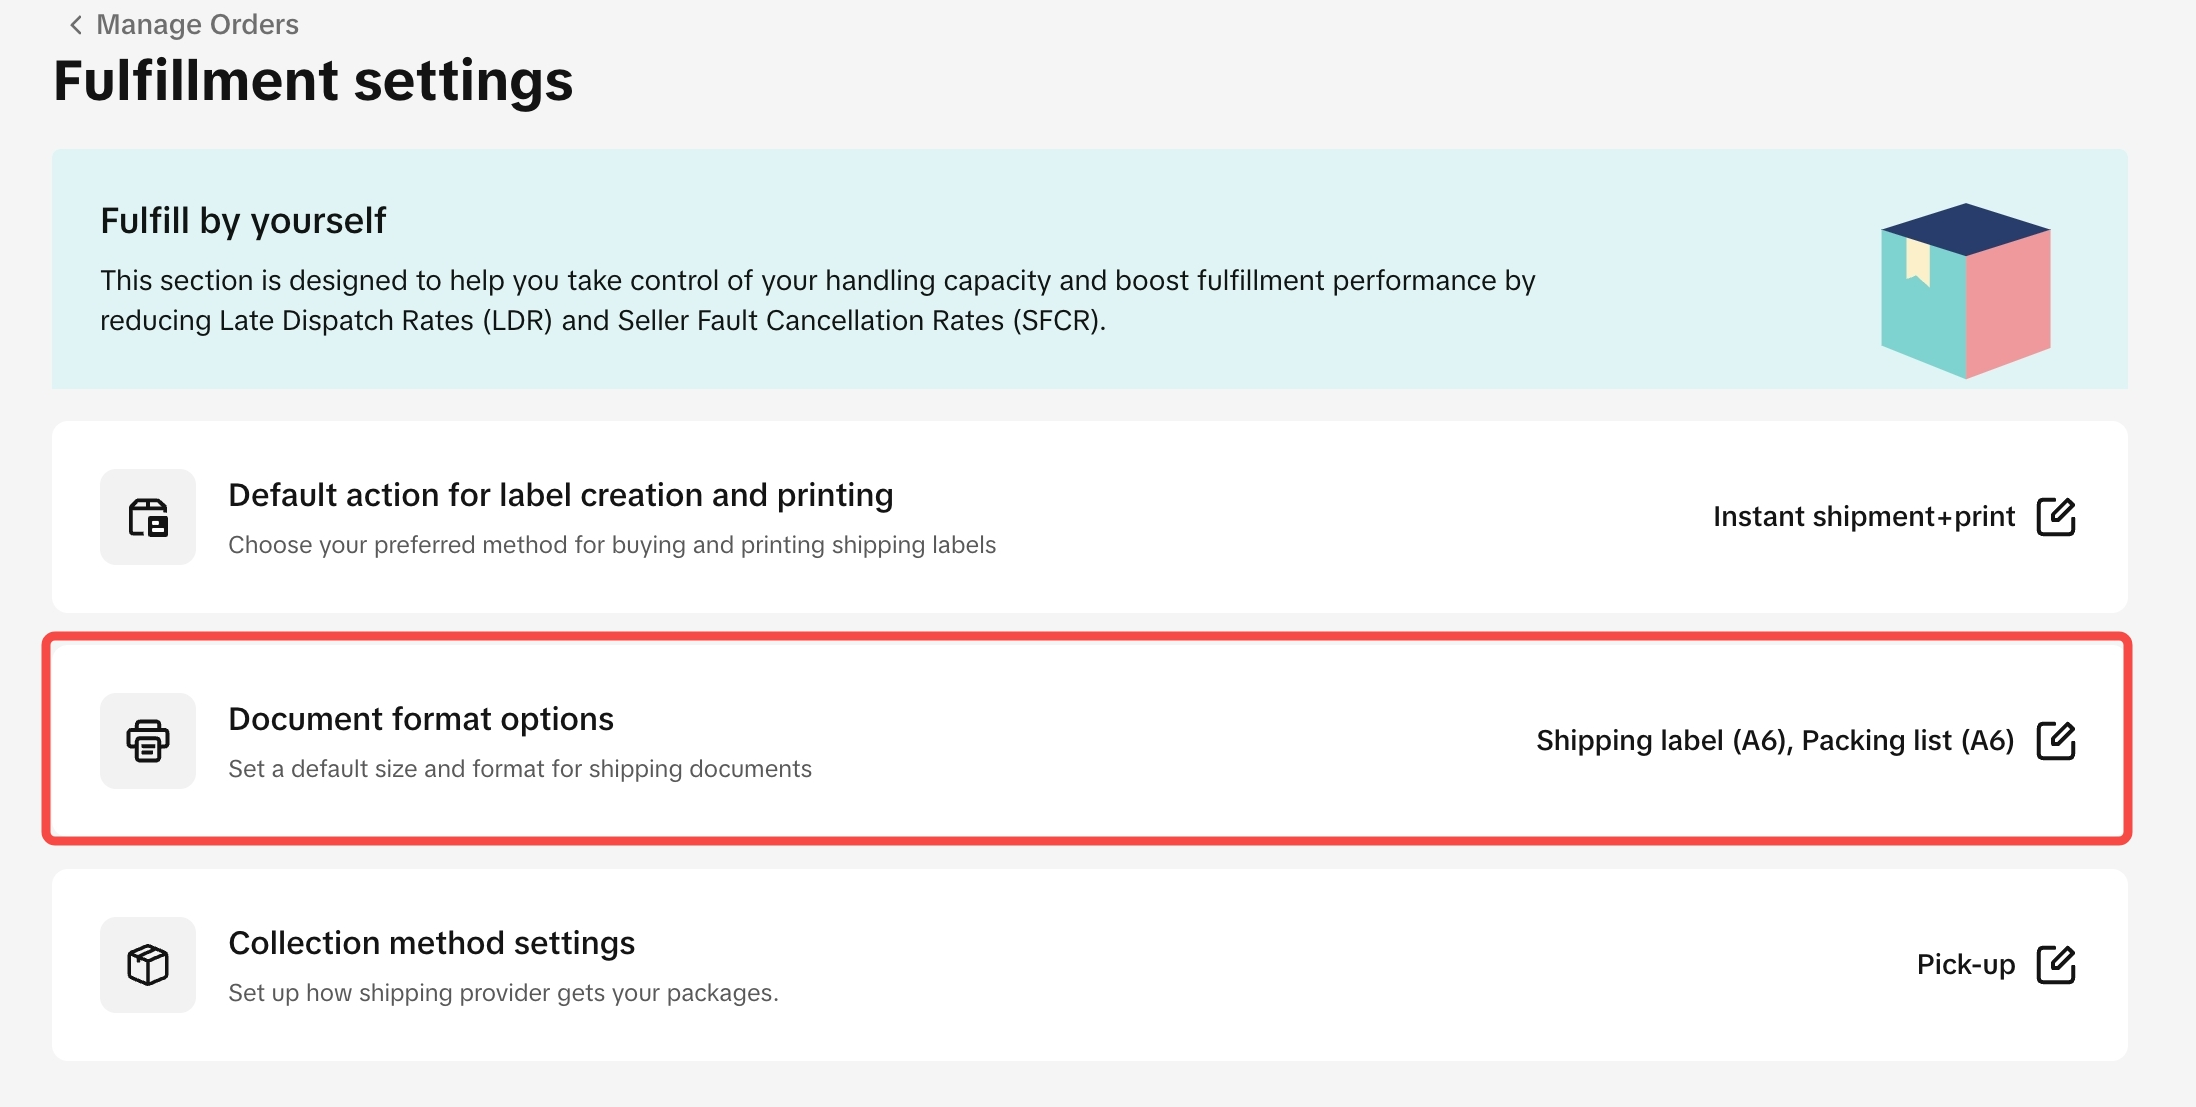The height and width of the screenshot is (1107, 2196).
Task: Click the Fulfill by yourself banner title
Action: pos(243,220)
